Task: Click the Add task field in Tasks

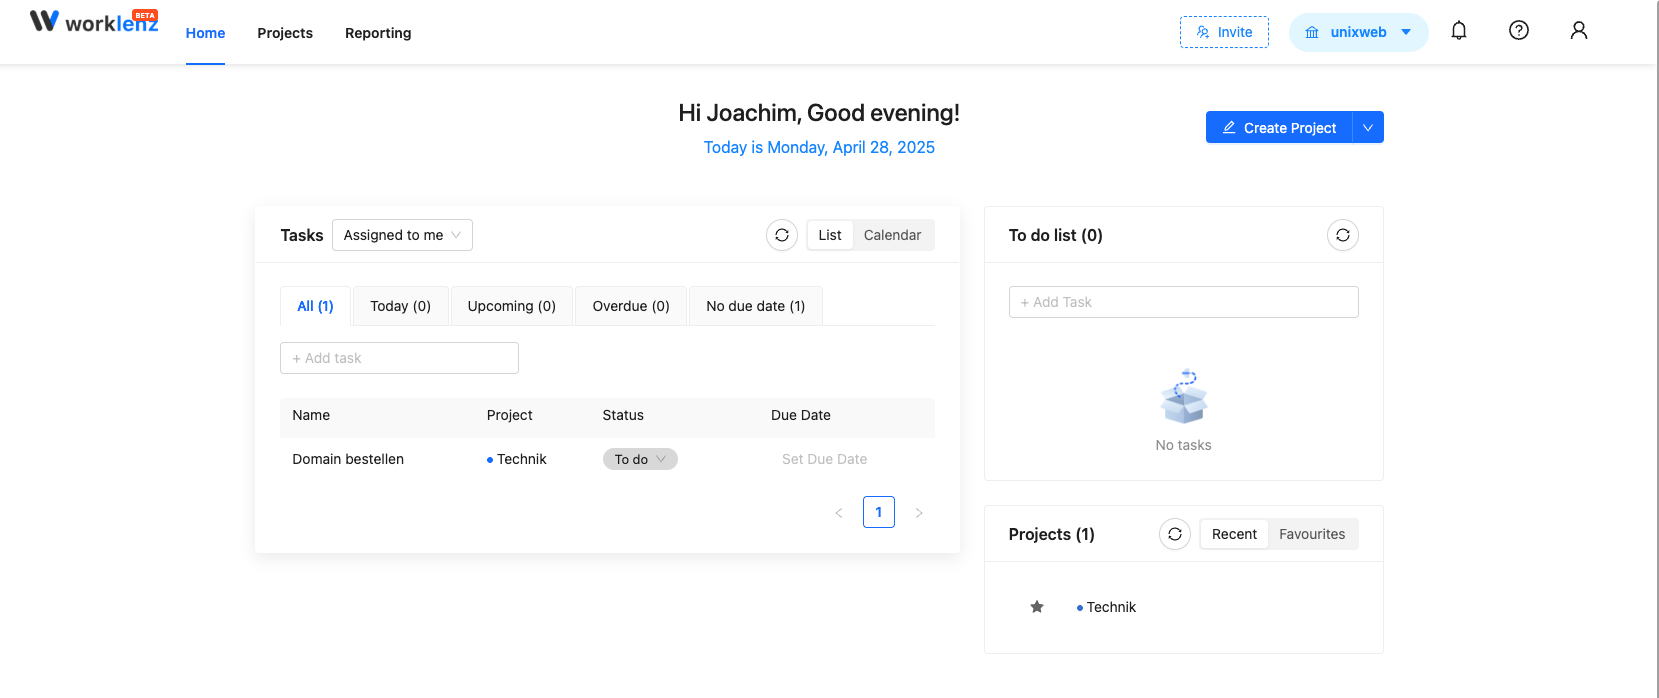Action: click(399, 358)
